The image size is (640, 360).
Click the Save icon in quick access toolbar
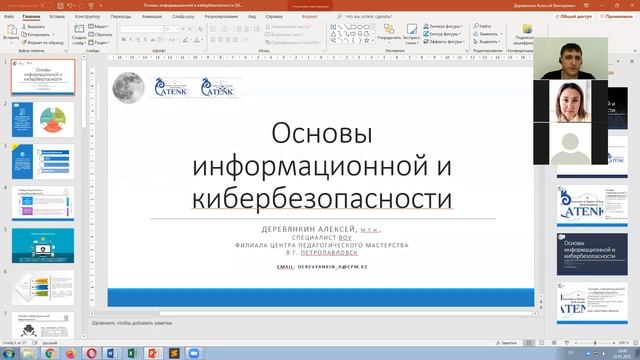pos(60,6)
